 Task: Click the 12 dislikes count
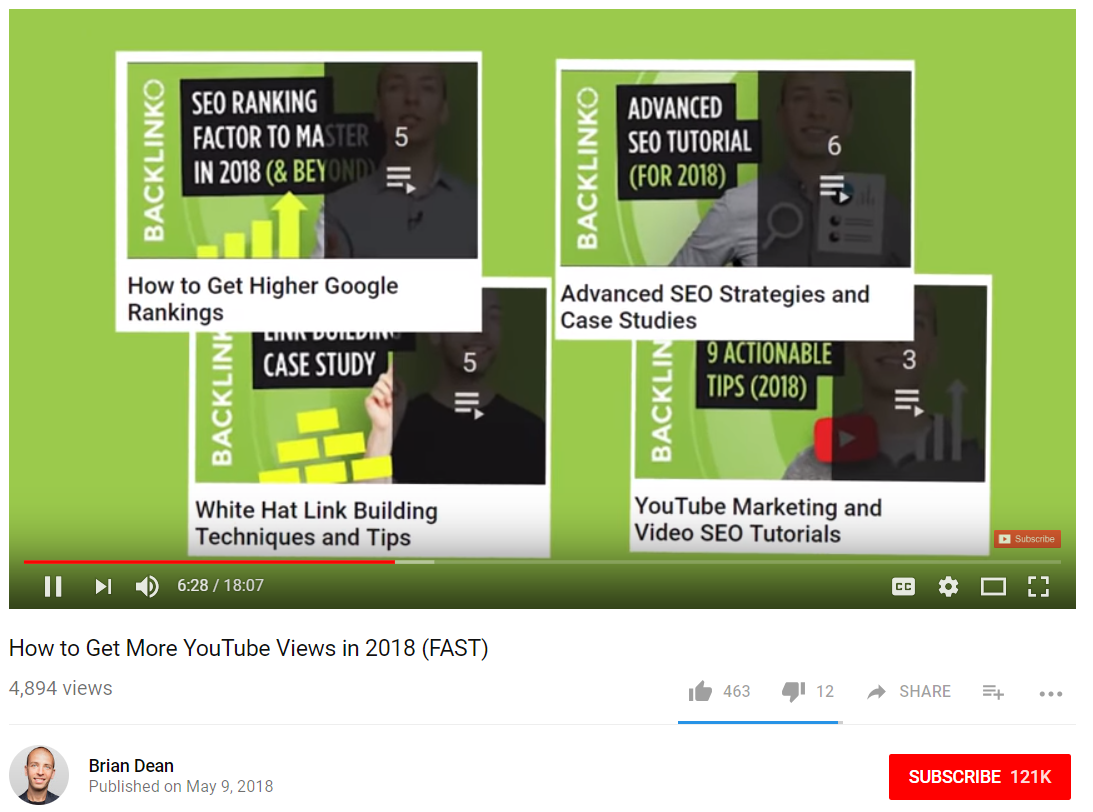point(825,691)
